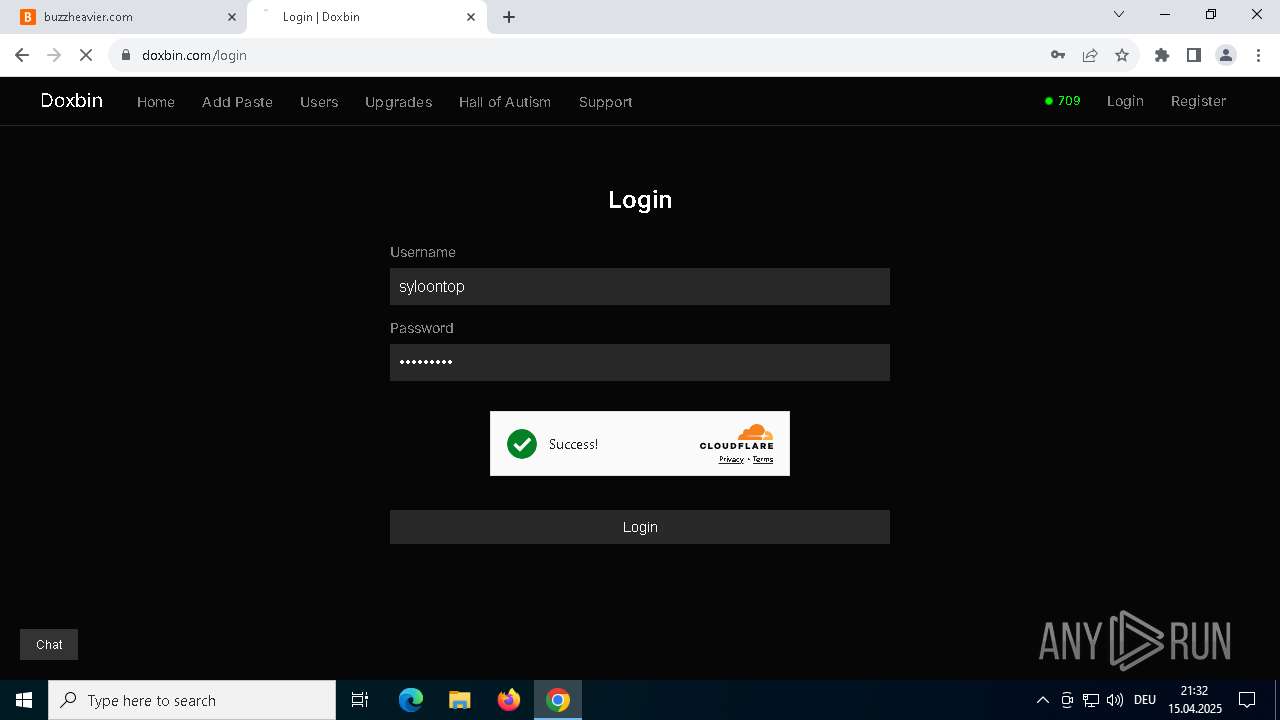Image resolution: width=1280 pixels, height=720 pixels.
Task: Click the address bar URL
Action: pyautogui.click(x=194, y=55)
